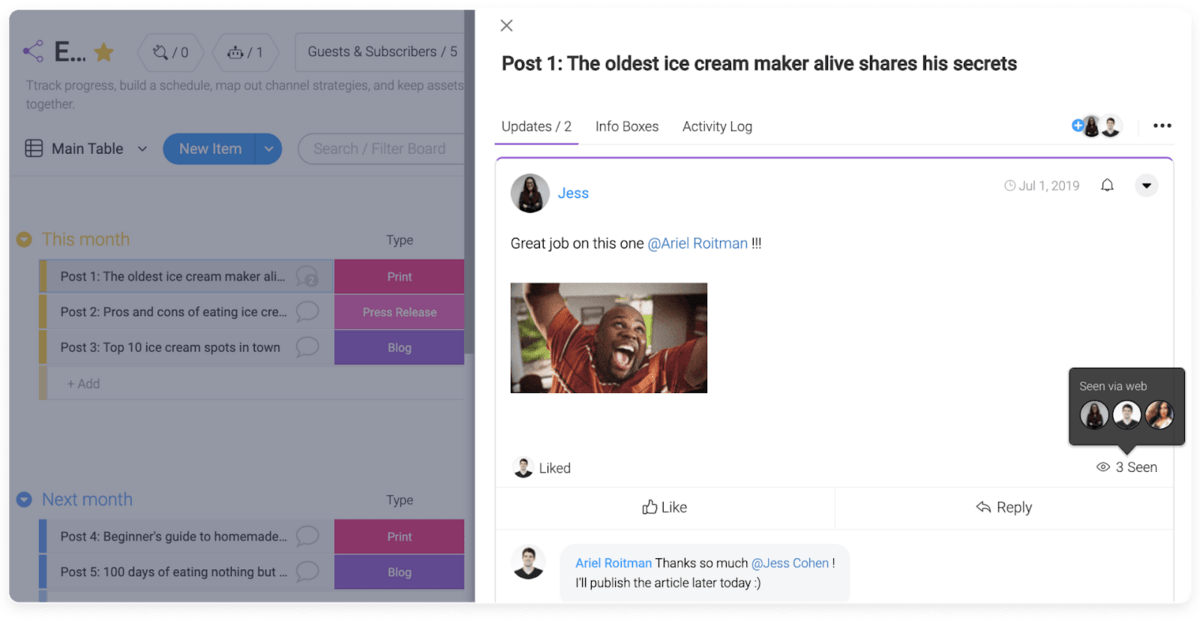
Task: Click the pink Print status for Post 1
Action: 399,277
